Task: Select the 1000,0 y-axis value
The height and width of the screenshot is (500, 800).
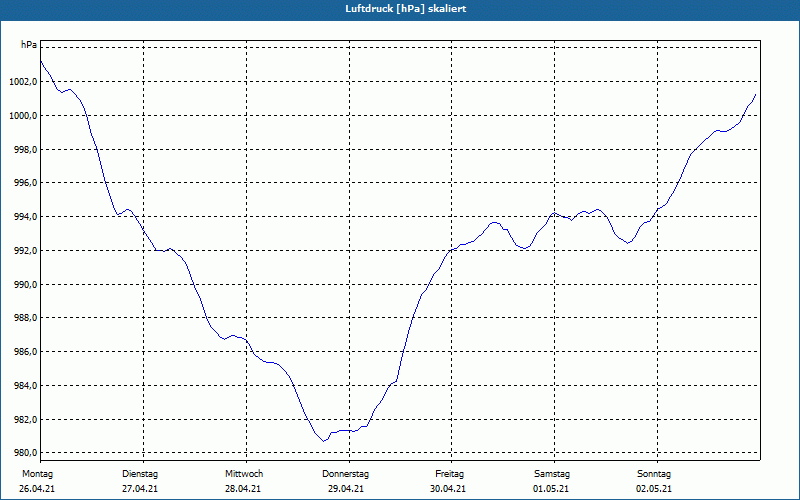Action: click(x=22, y=115)
